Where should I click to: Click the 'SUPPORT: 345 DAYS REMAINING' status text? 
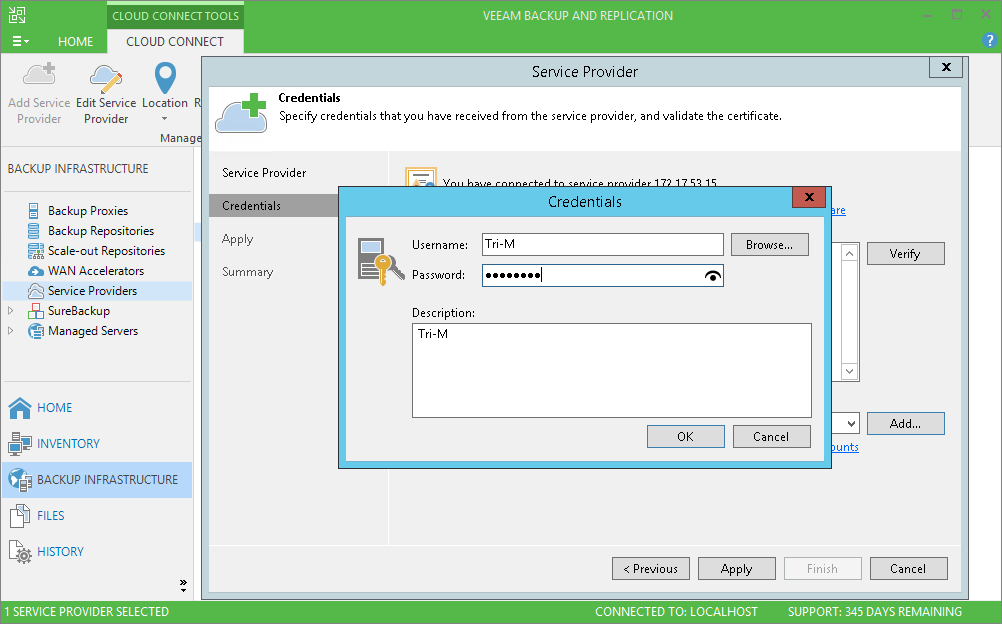pos(875,612)
